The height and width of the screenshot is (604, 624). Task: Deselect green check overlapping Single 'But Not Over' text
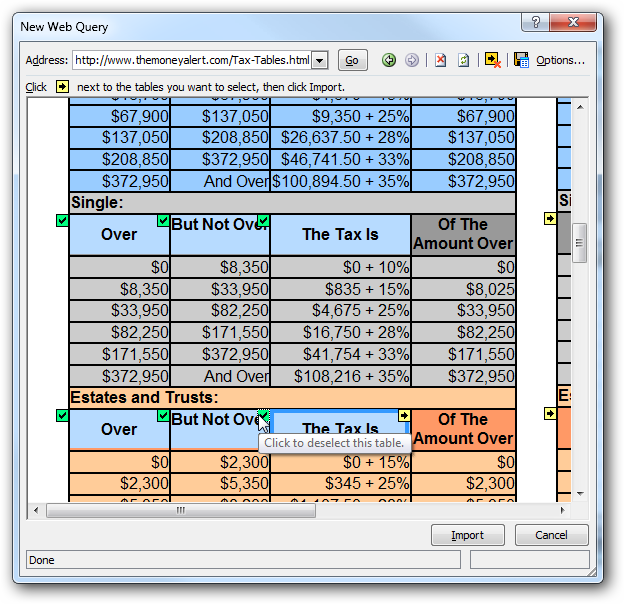point(263,220)
